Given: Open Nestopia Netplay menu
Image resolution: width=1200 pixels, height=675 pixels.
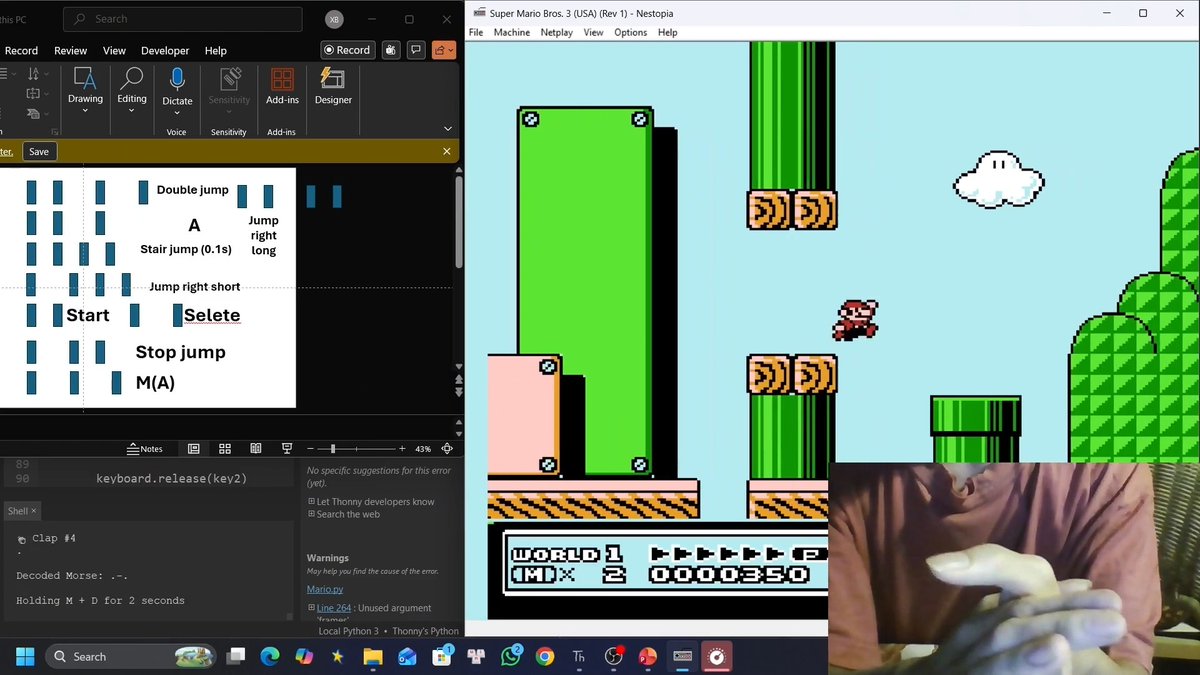Looking at the screenshot, I should pyautogui.click(x=557, y=32).
